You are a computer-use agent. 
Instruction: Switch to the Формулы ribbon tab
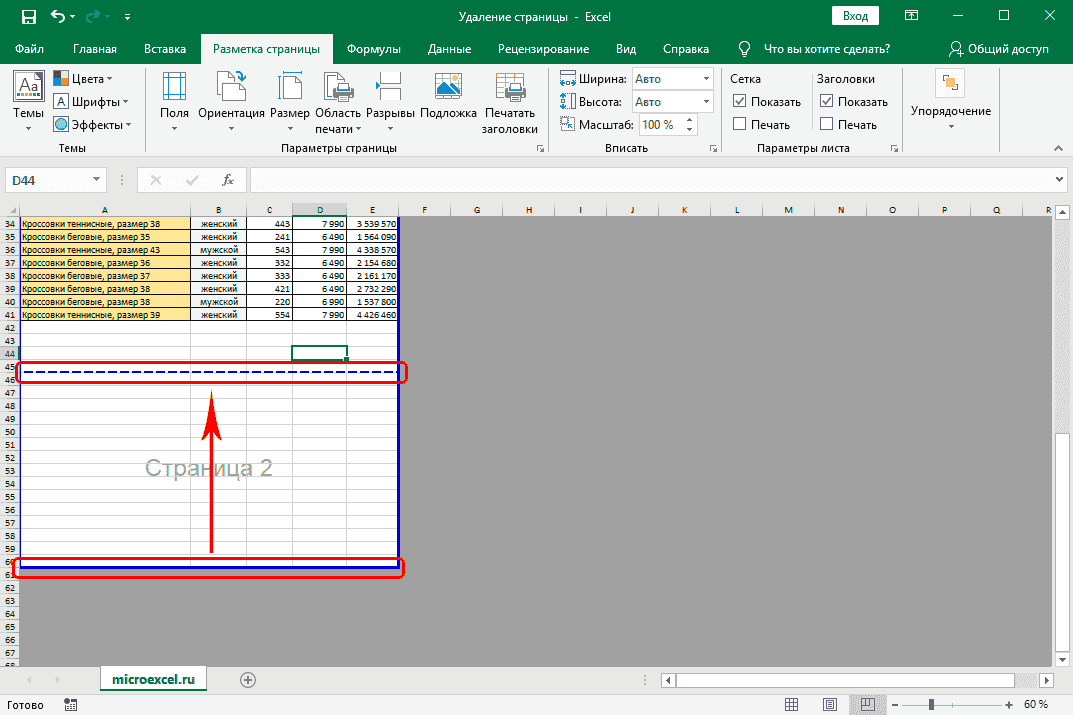(x=373, y=49)
